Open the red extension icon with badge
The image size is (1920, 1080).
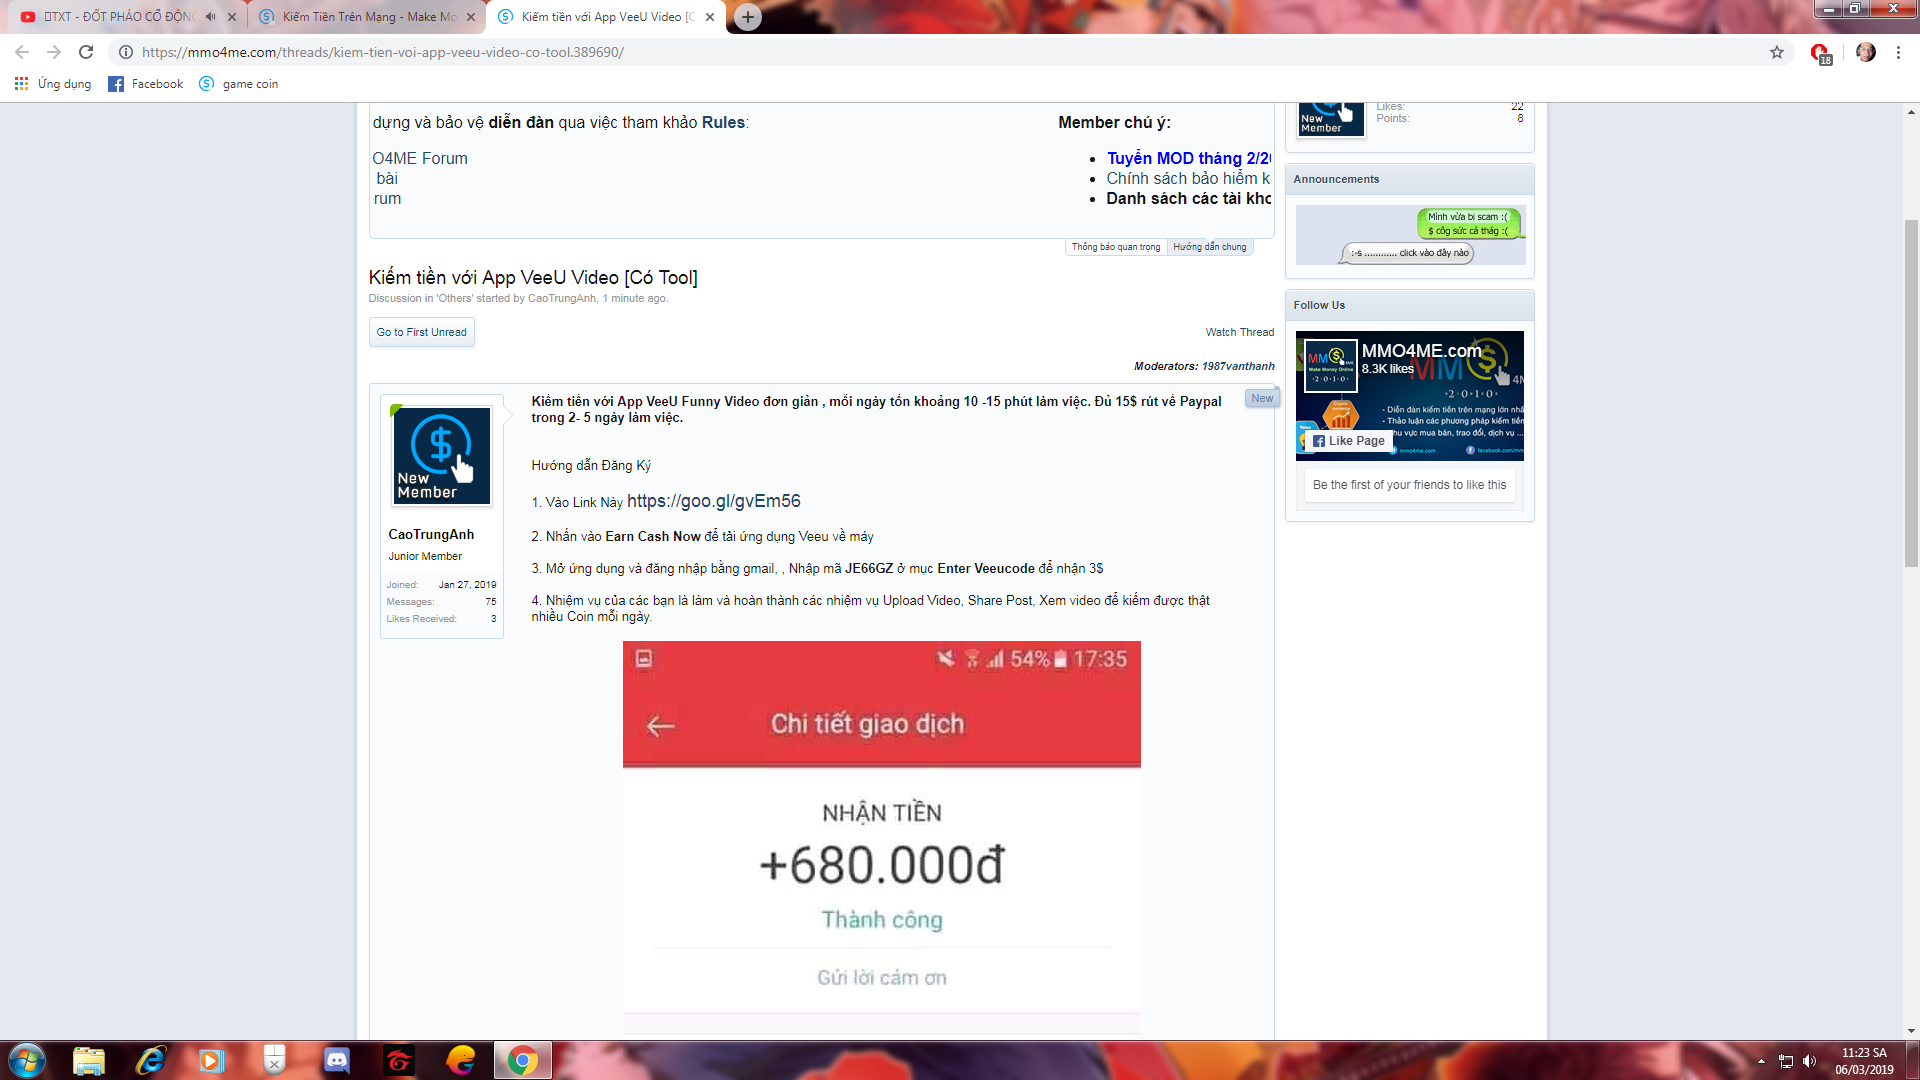coord(1819,53)
